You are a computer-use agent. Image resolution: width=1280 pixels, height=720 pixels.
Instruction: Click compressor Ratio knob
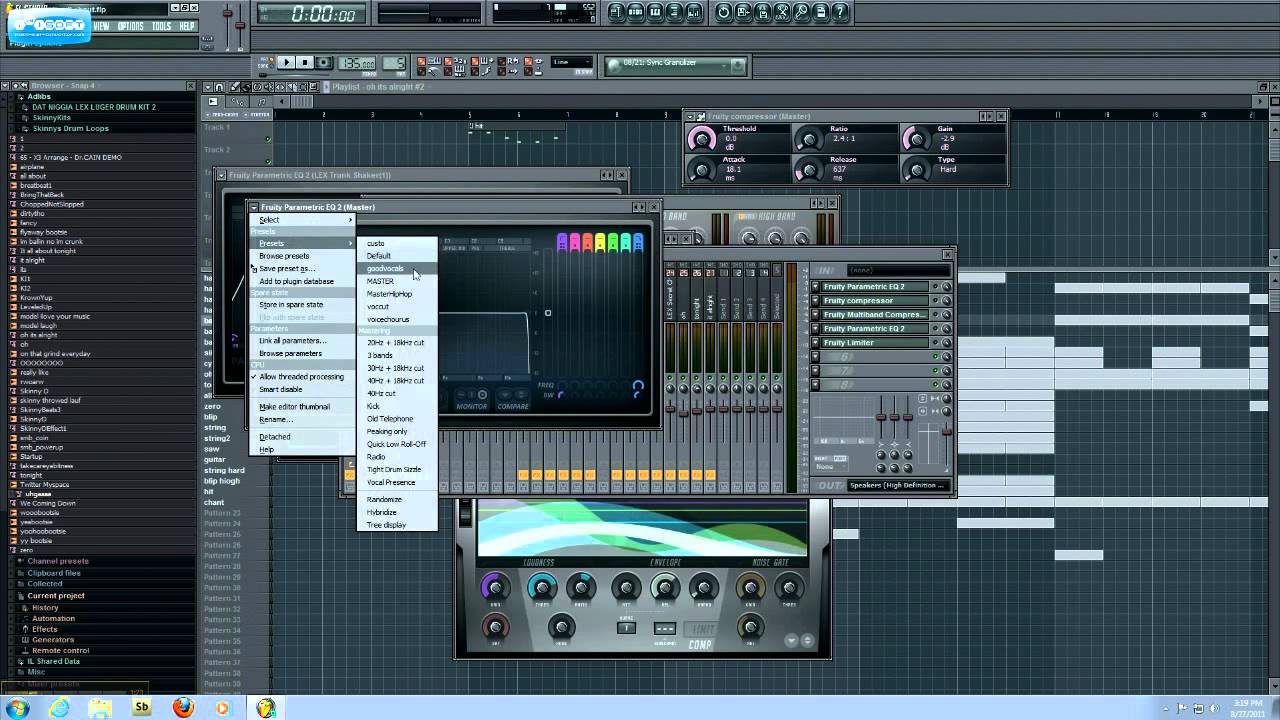pyautogui.click(x=808, y=138)
